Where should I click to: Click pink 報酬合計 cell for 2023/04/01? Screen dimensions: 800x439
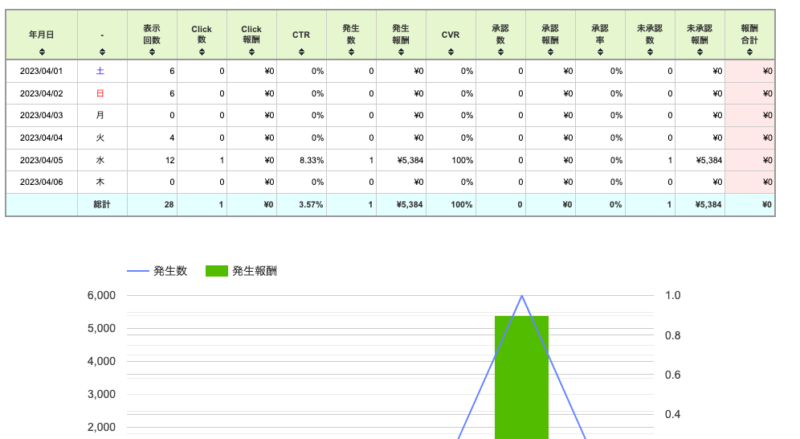[x=749, y=71]
